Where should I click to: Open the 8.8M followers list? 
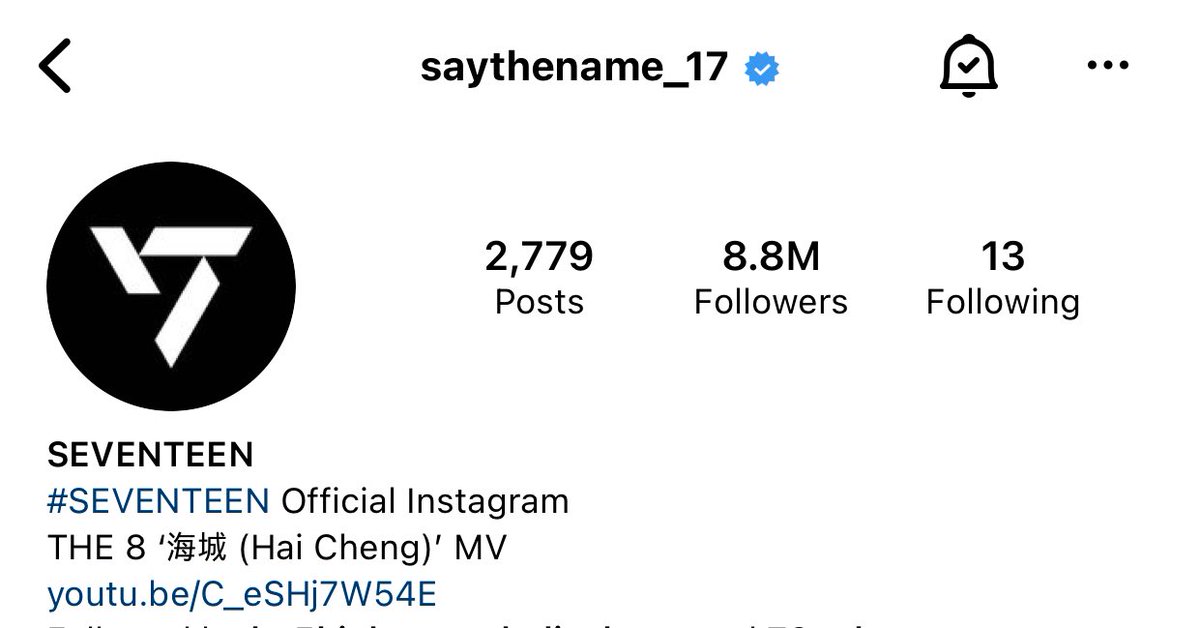771,257
